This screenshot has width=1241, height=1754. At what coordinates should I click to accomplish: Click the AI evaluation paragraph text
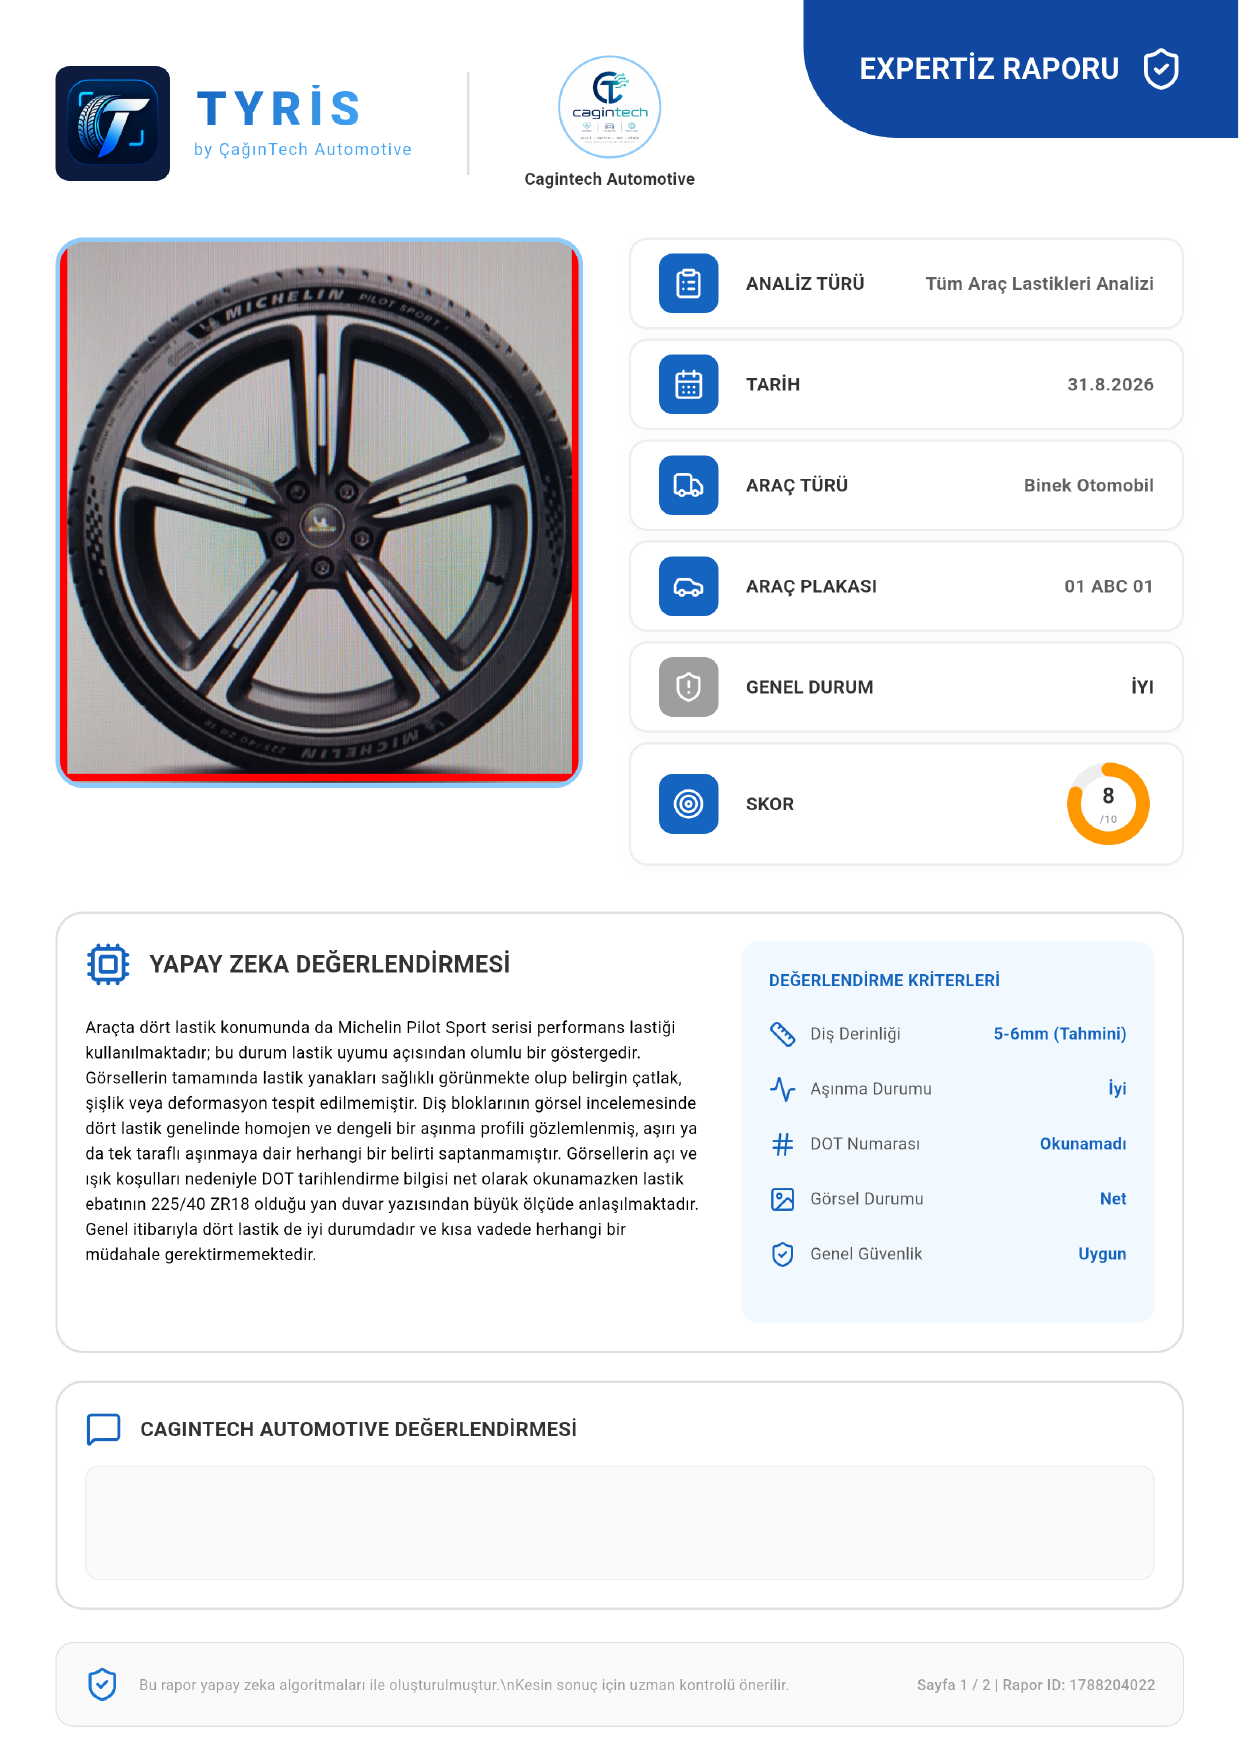(x=392, y=1141)
